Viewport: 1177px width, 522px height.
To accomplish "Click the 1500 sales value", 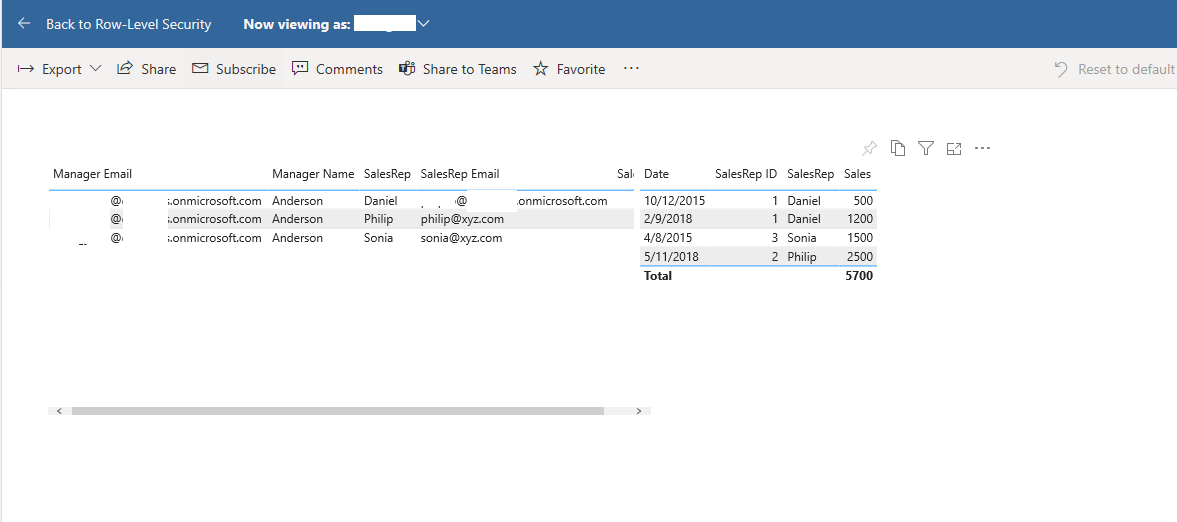I will 859,238.
